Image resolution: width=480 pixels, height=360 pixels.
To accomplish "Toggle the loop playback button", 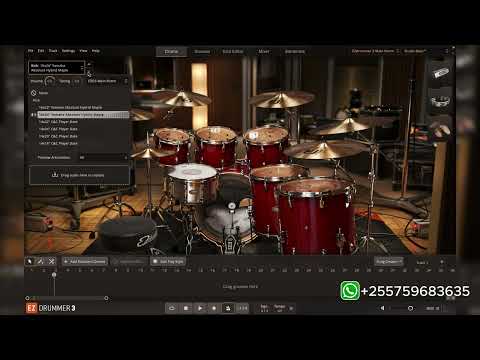I will pos(172,308).
